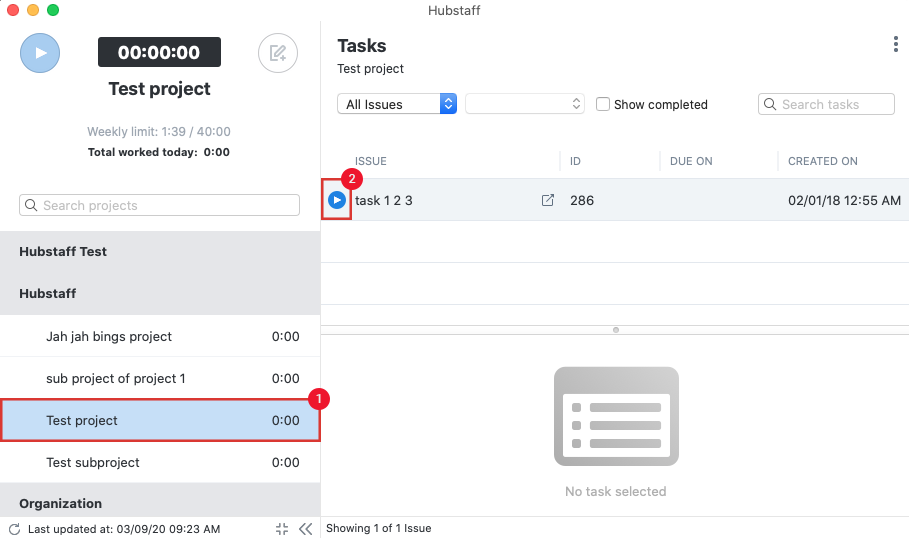Click the pane splitter handle dot
This screenshot has width=909, height=538.
coord(616,330)
